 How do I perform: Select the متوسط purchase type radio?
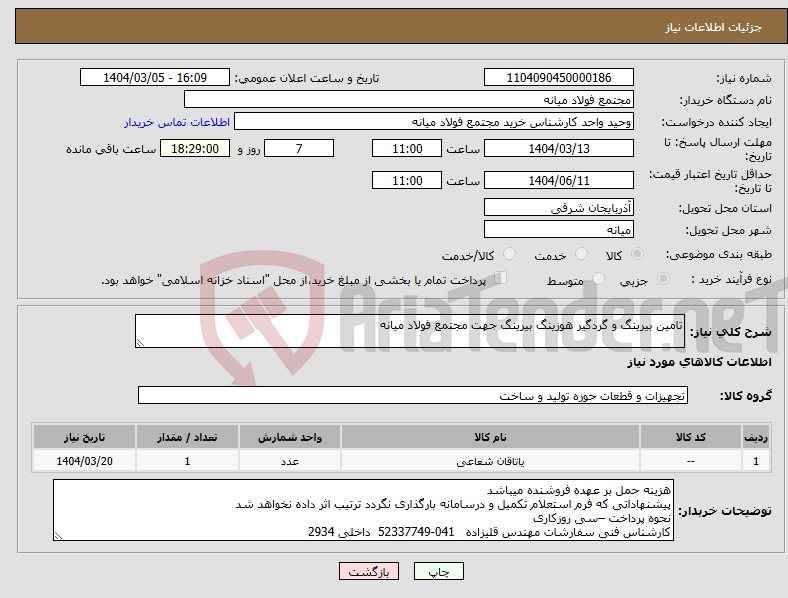point(598,278)
